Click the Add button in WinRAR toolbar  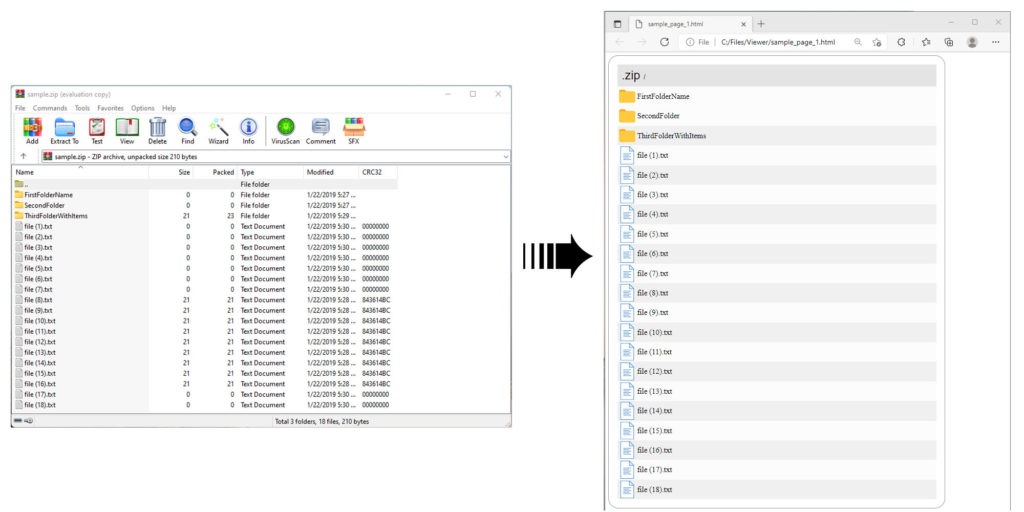coord(32,130)
